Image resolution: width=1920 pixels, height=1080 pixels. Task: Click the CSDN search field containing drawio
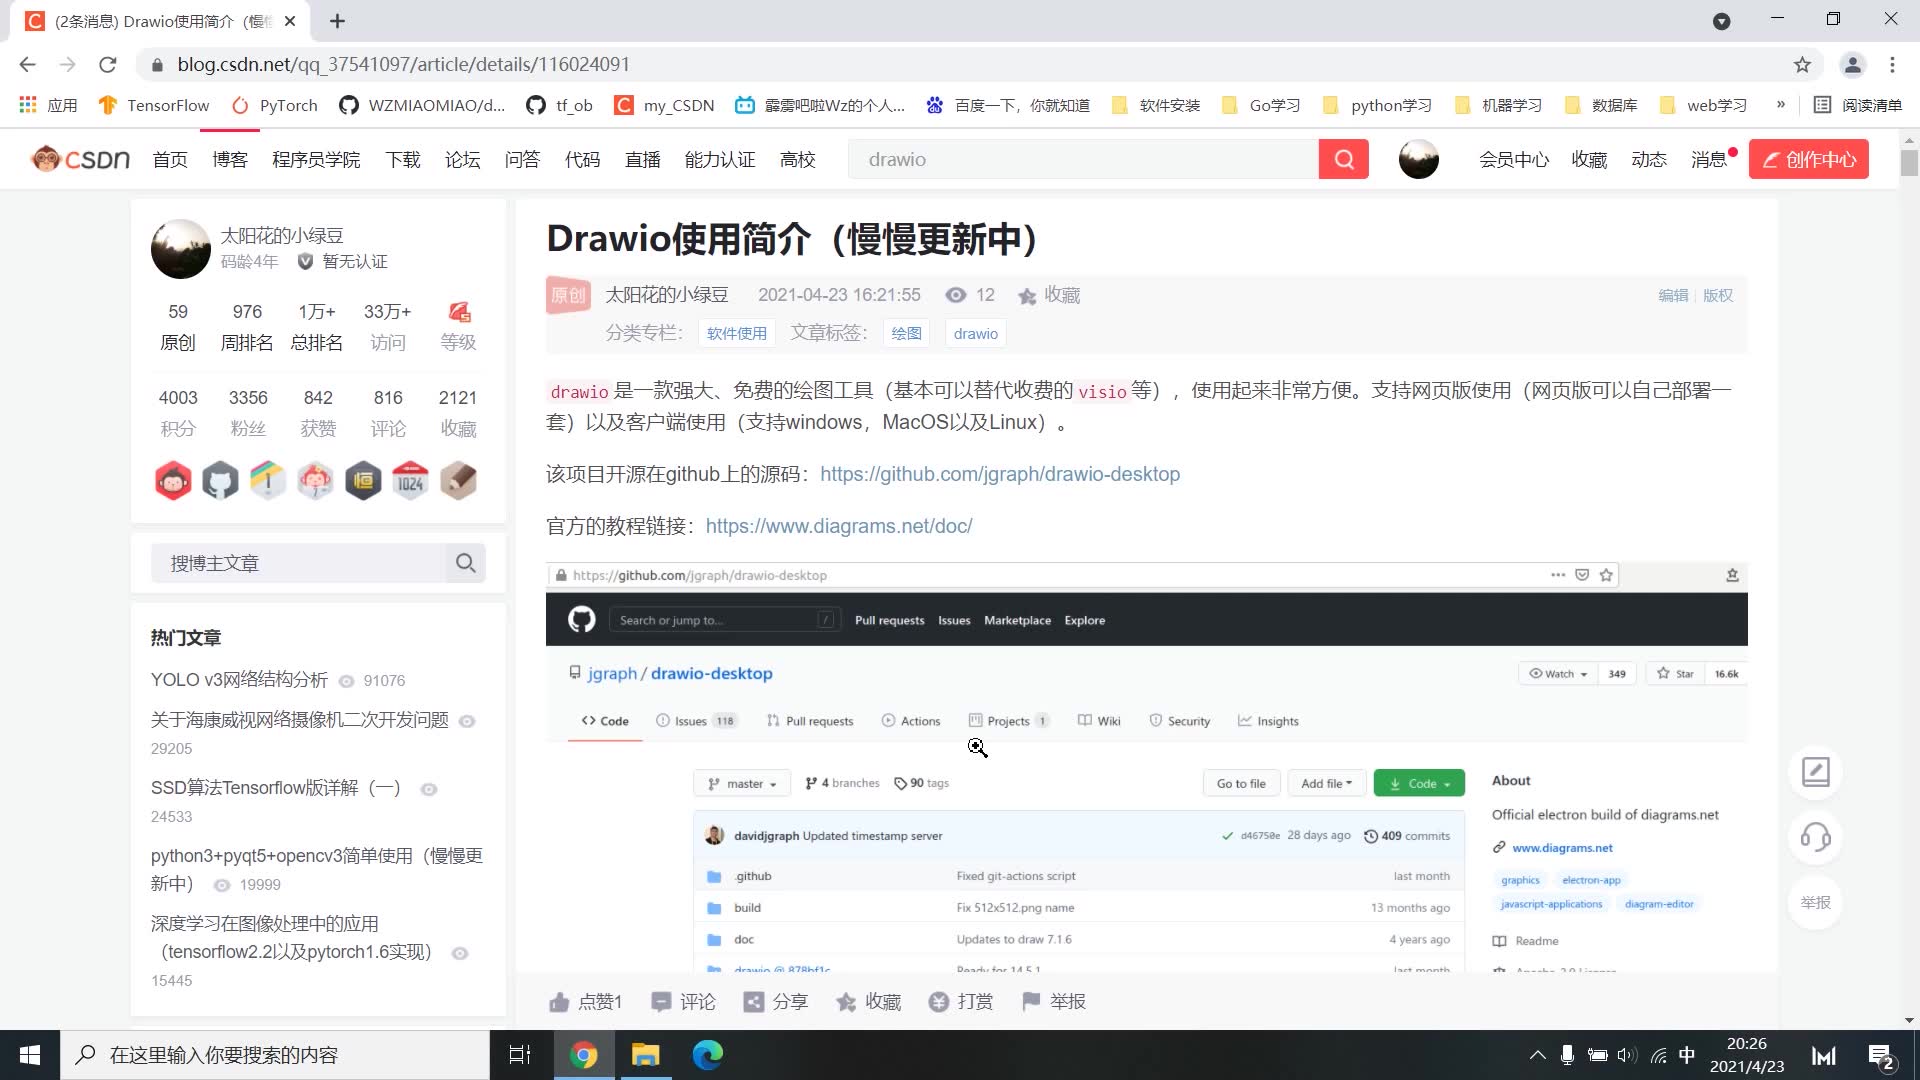1083,160
